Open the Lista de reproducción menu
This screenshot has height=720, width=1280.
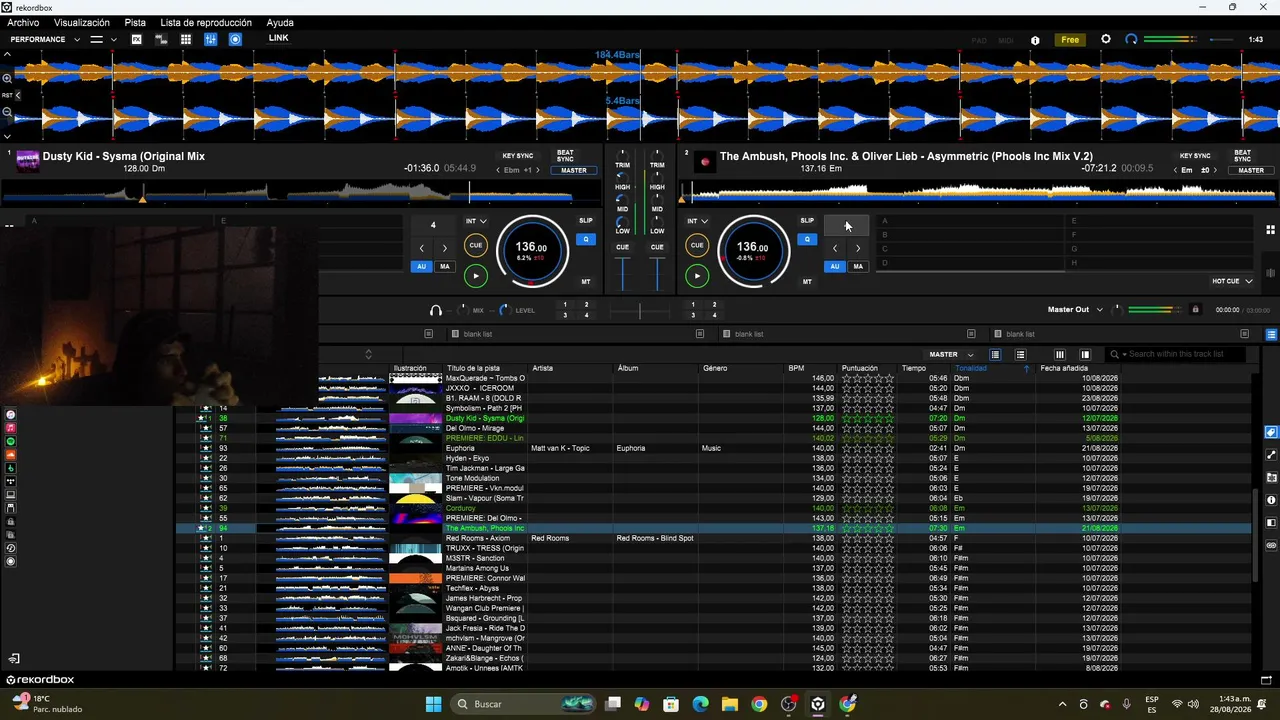206,22
